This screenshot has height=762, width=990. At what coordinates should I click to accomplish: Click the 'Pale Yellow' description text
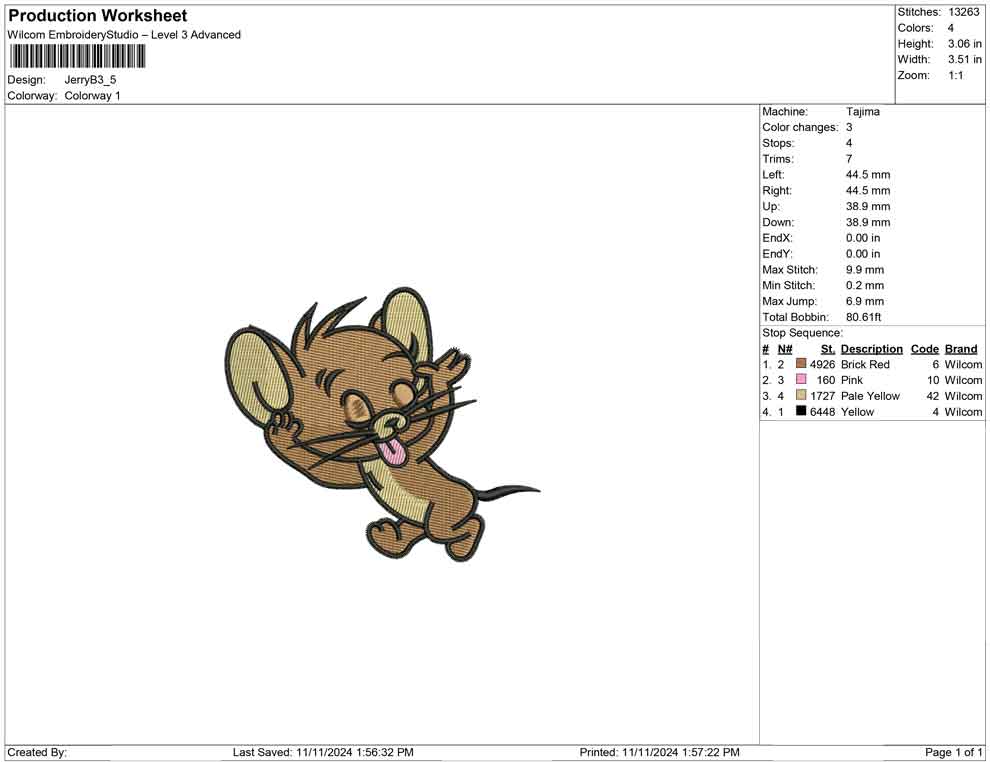click(871, 396)
